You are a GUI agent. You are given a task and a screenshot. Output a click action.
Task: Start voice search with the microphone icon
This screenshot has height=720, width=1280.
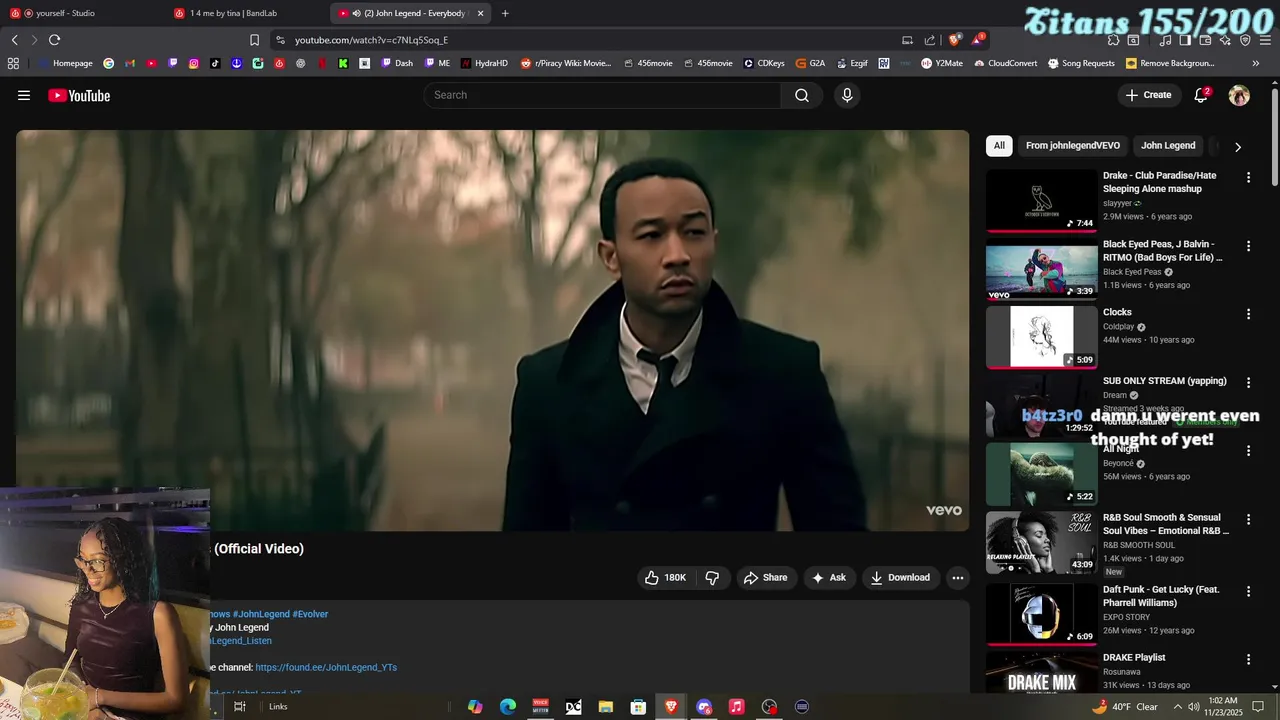point(847,95)
